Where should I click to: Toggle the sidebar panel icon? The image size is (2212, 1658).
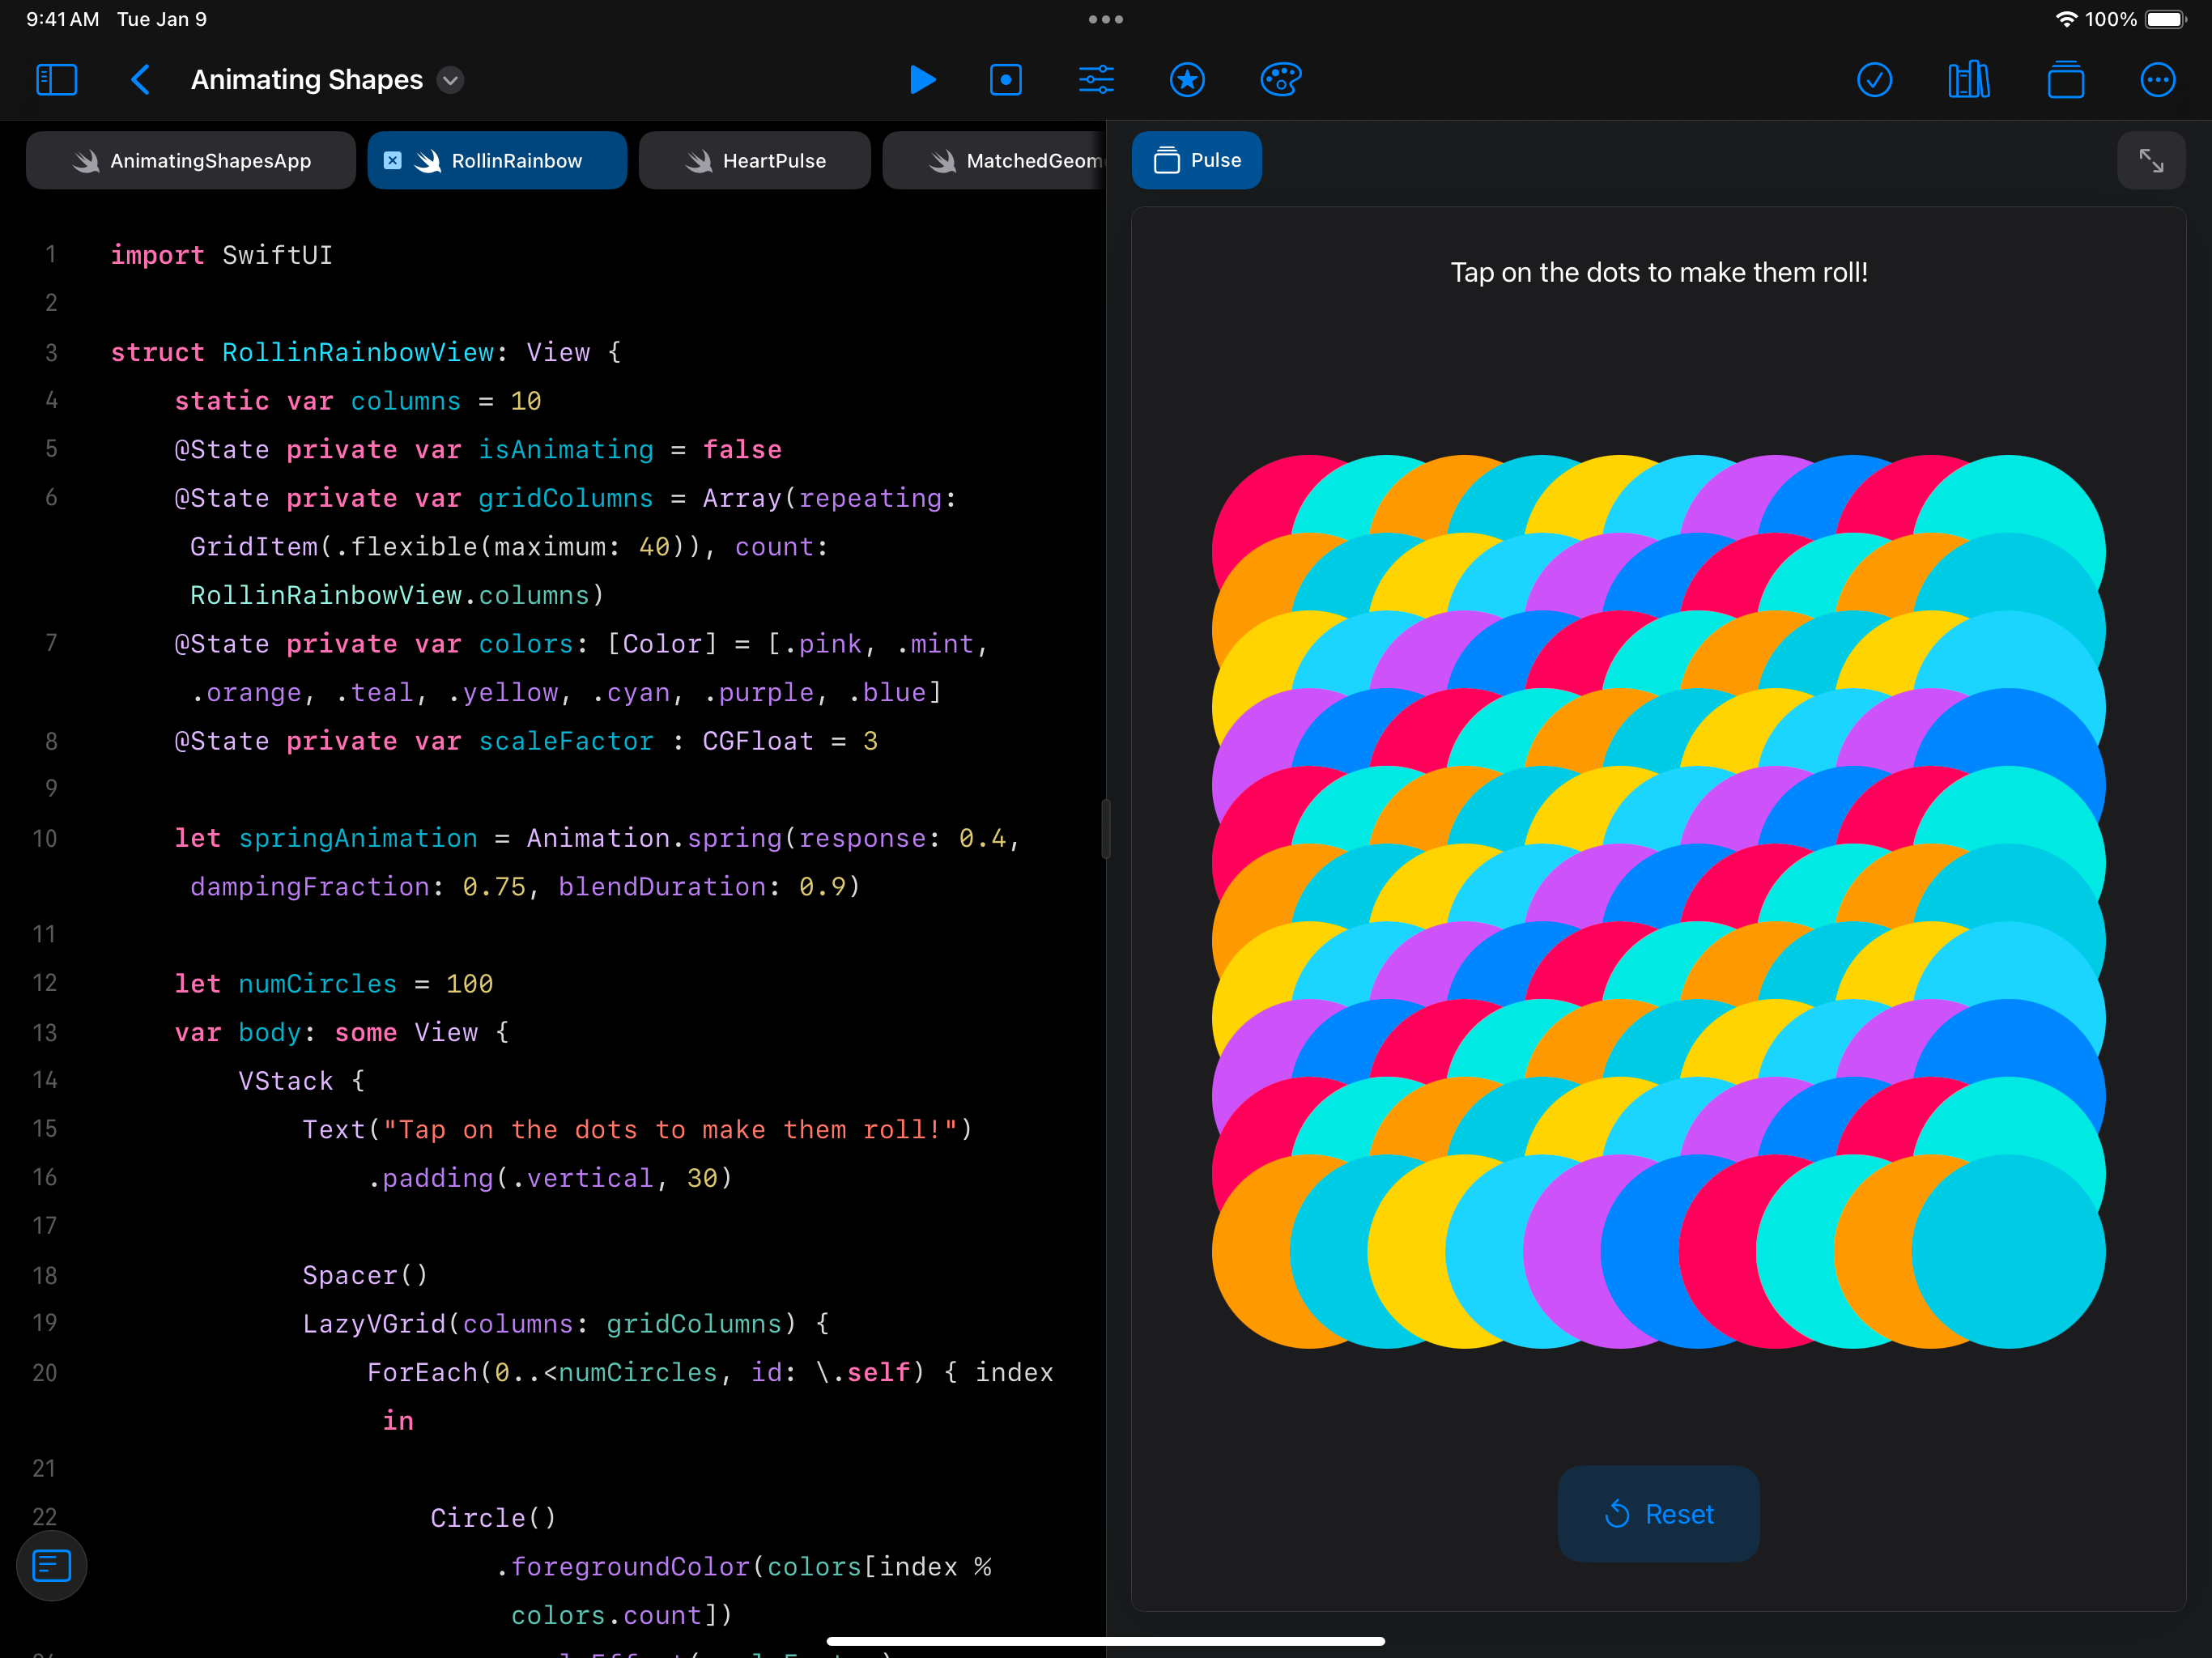click(56, 80)
